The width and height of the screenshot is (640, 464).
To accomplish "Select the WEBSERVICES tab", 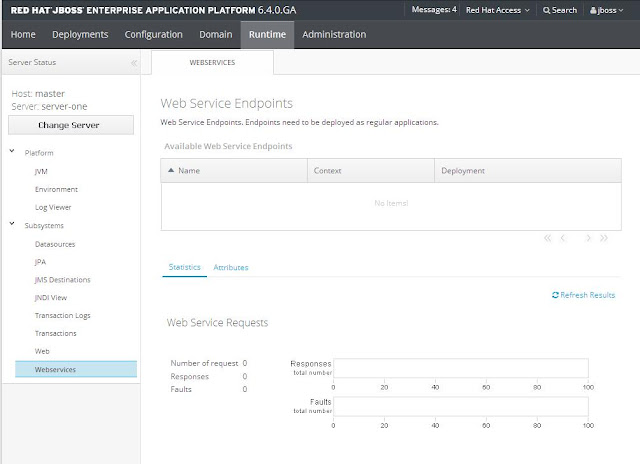I will 212,62.
